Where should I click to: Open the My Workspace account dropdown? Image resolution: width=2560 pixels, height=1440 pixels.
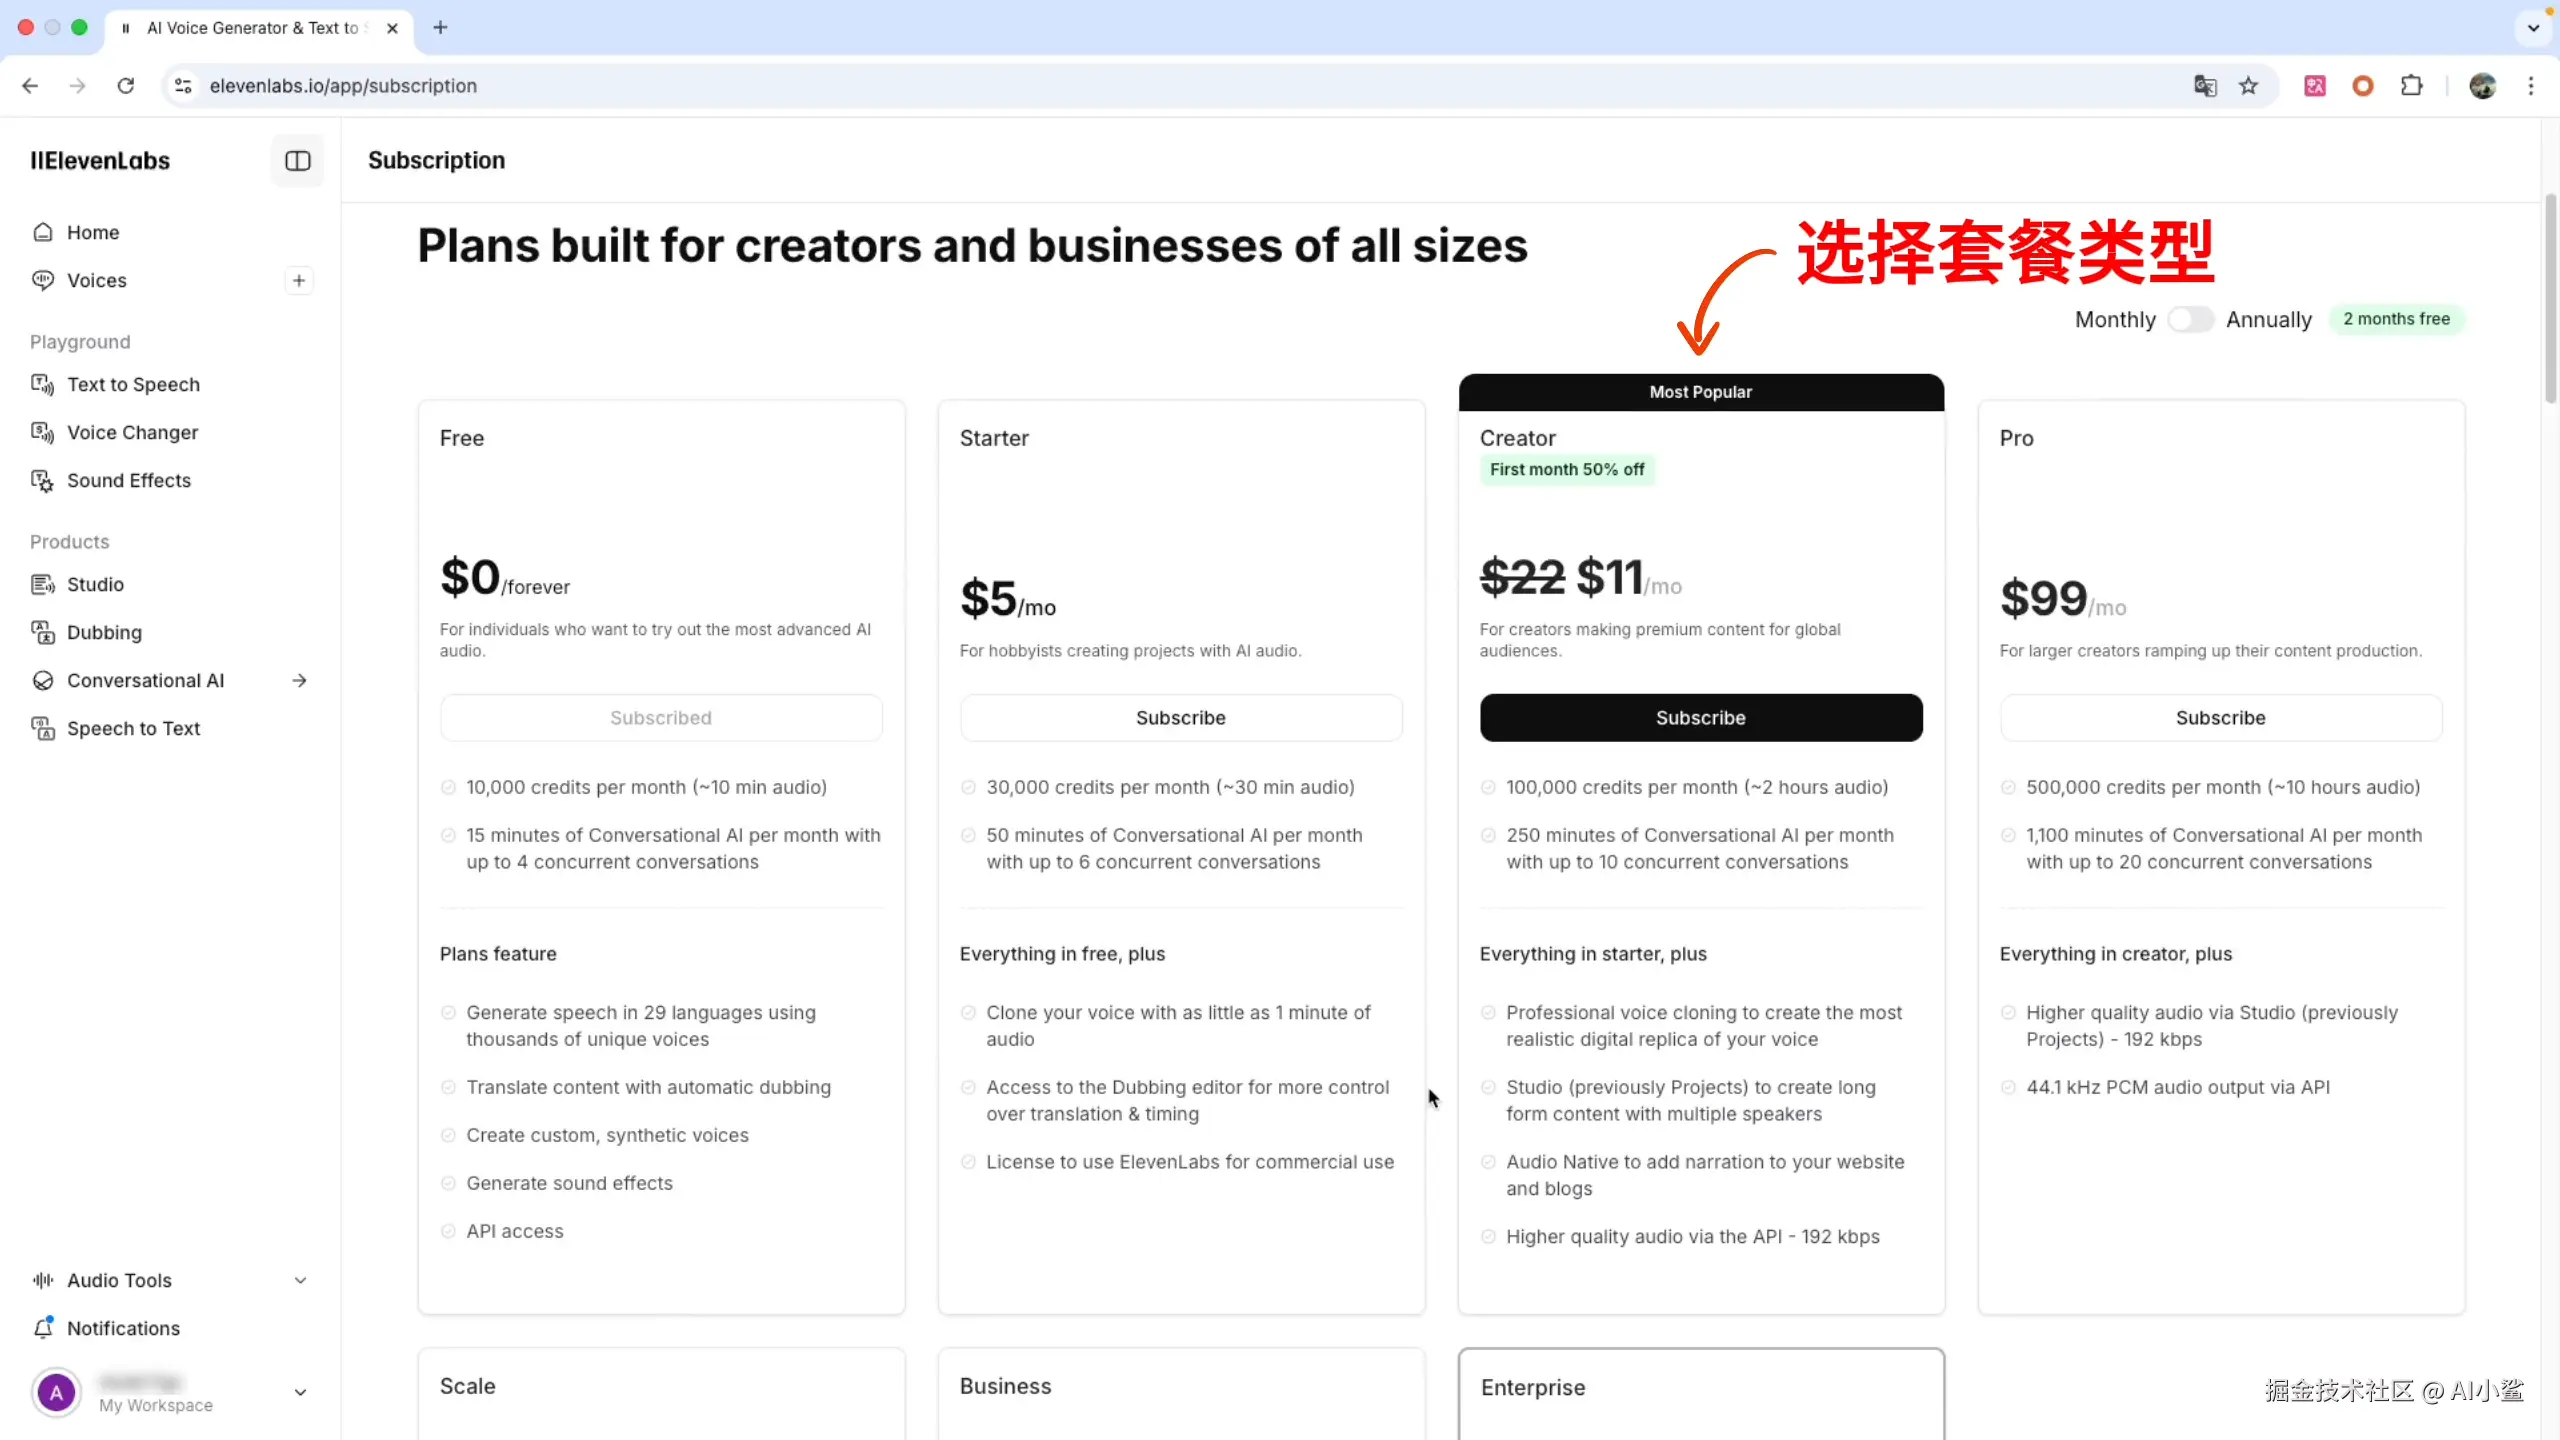pos(299,1393)
